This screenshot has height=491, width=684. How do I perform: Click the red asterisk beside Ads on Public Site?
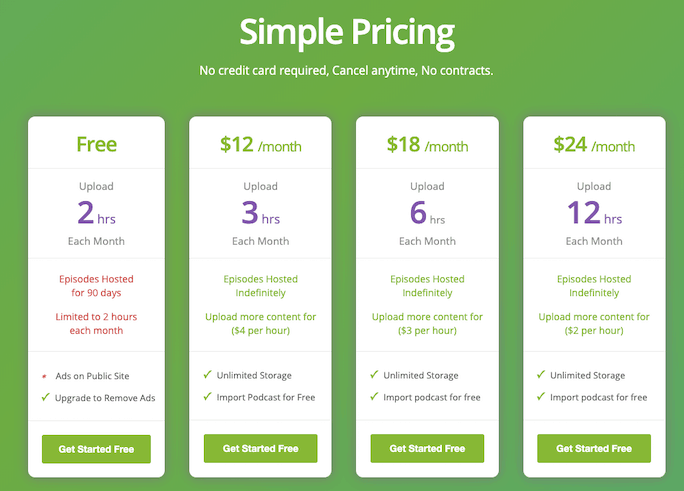click(x=44, y=376)
